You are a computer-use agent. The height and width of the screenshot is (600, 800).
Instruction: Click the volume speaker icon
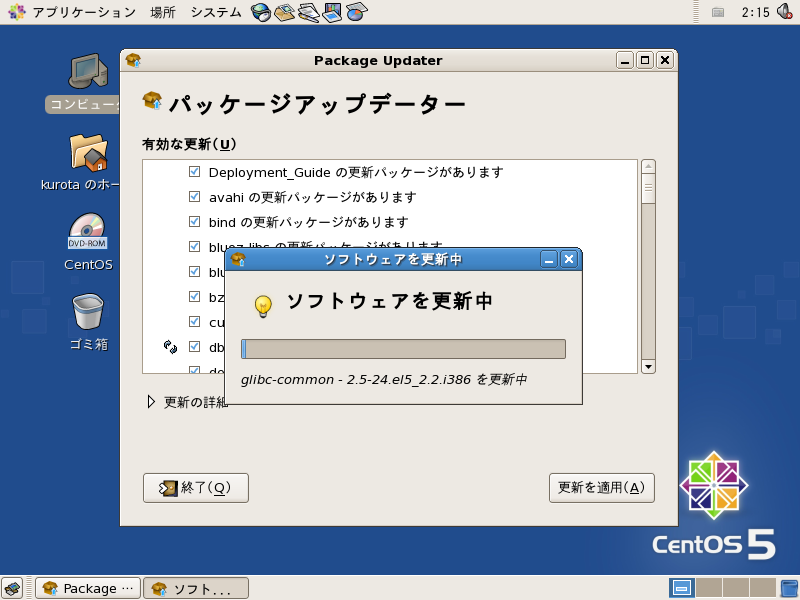pos(785,11)
